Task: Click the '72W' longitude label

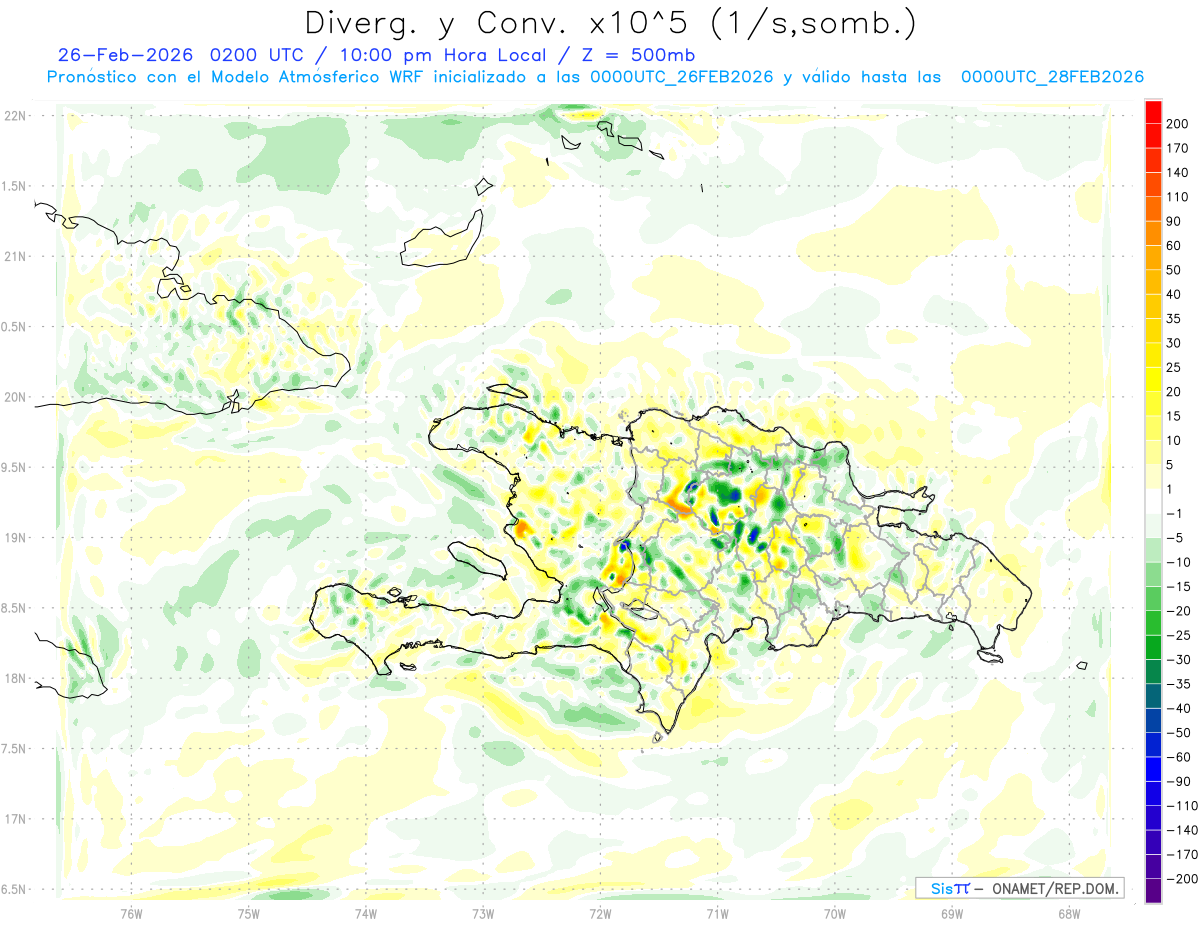Action: coord(600,912)
